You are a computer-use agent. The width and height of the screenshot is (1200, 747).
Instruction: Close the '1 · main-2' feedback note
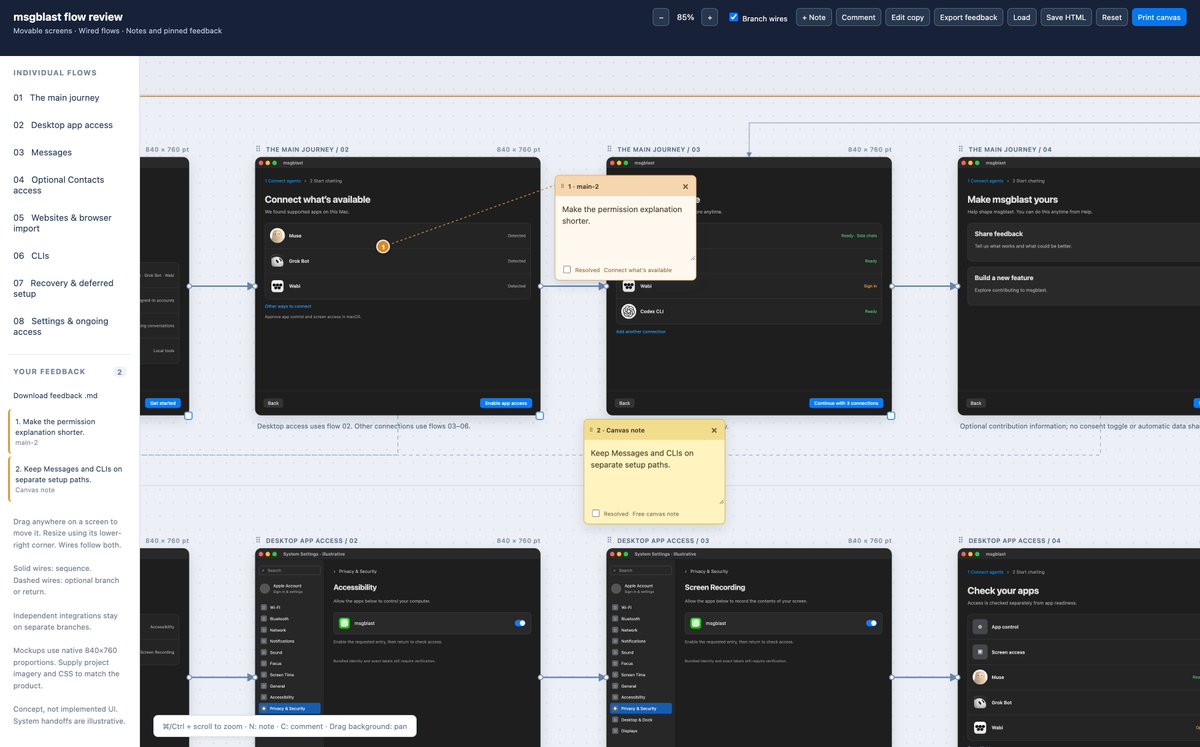click(x=685, y=186)
